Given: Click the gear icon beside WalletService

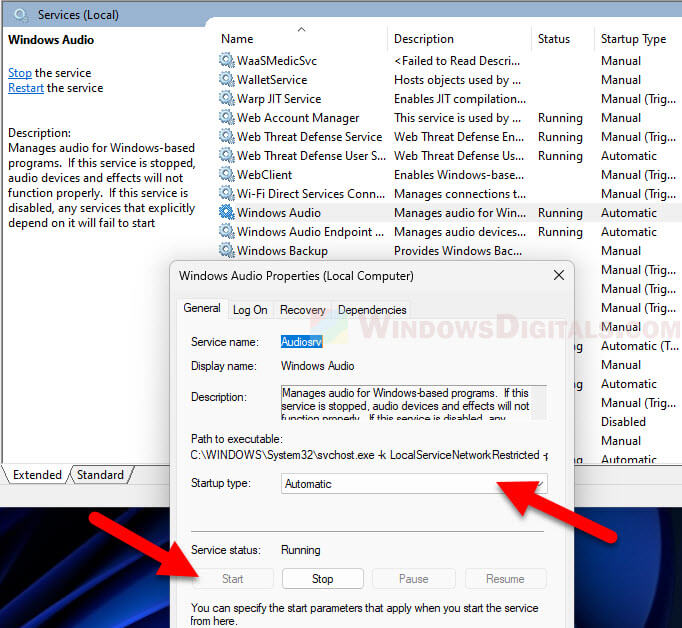Looking at the screenshot, I should (x=227, y=80).
